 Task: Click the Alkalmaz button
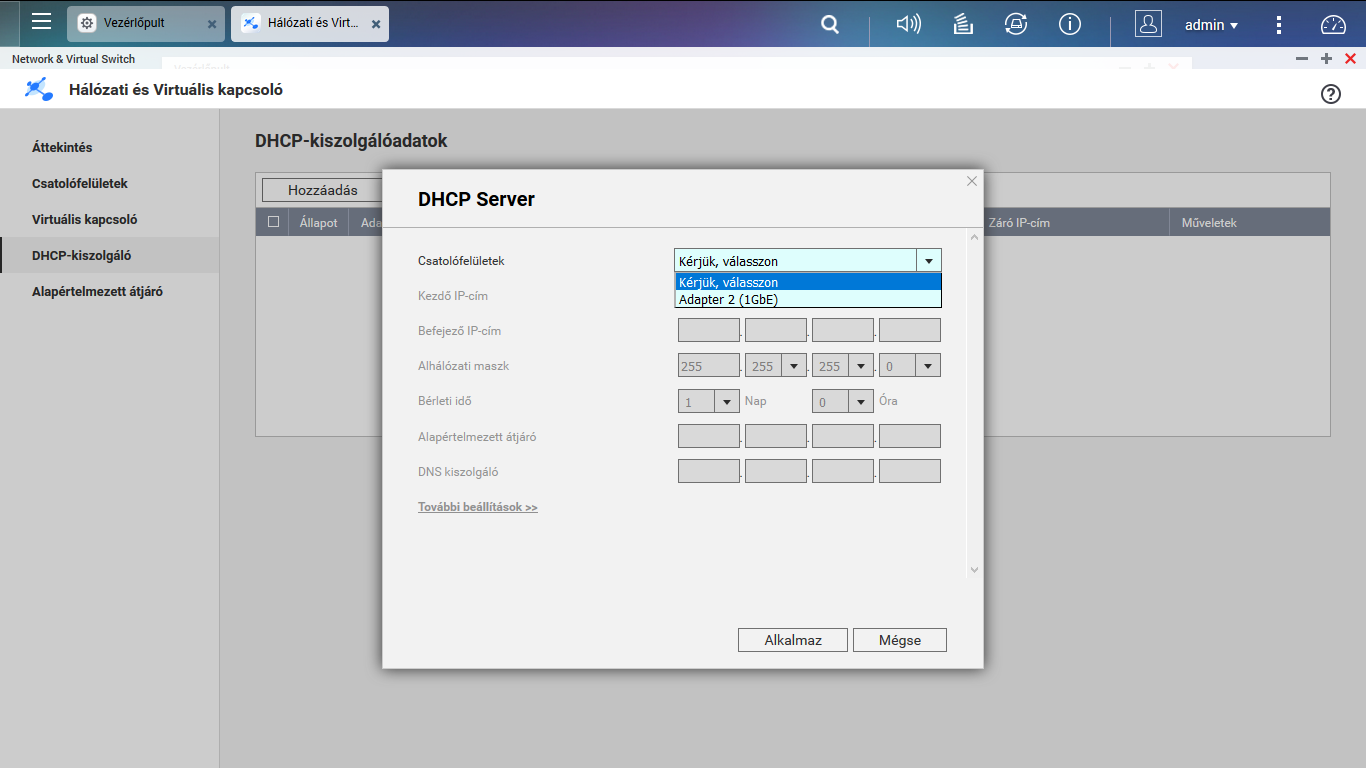click(x=792, y=639)
